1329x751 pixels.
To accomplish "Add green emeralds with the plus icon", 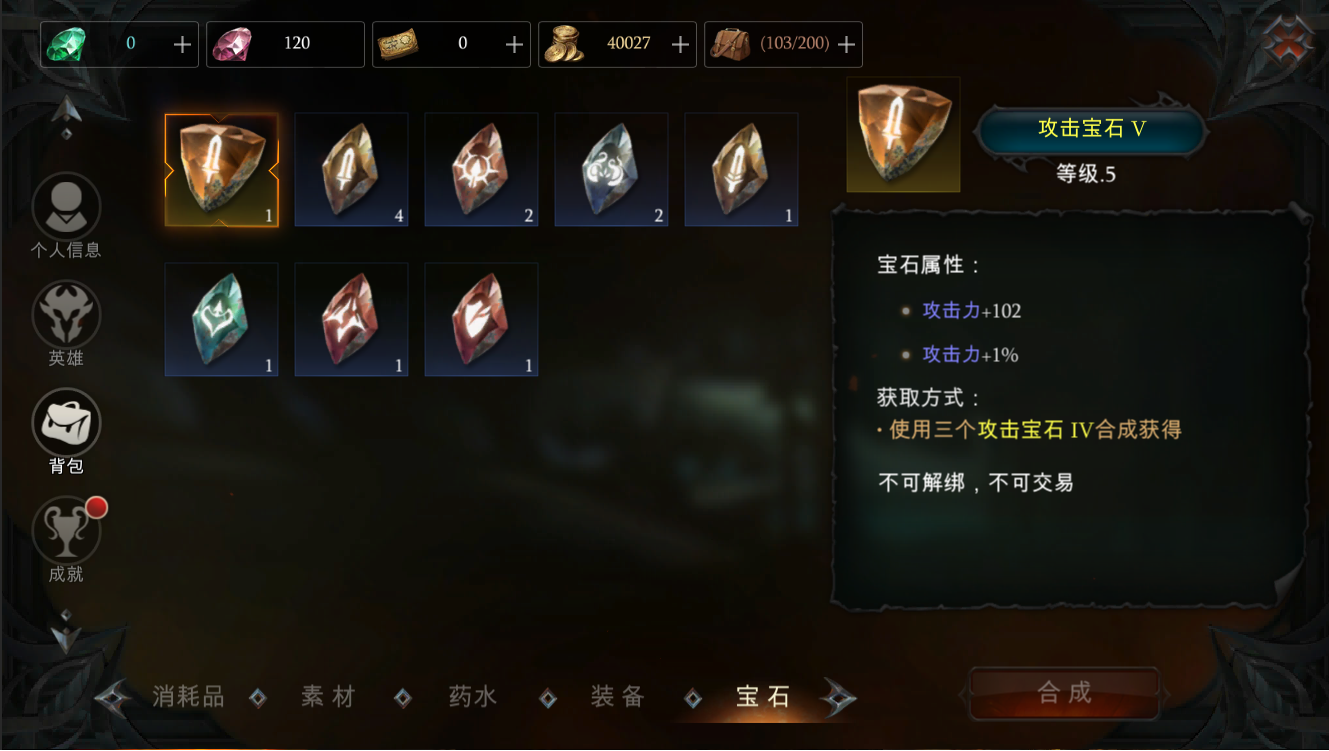I will [x=182, y=44].
